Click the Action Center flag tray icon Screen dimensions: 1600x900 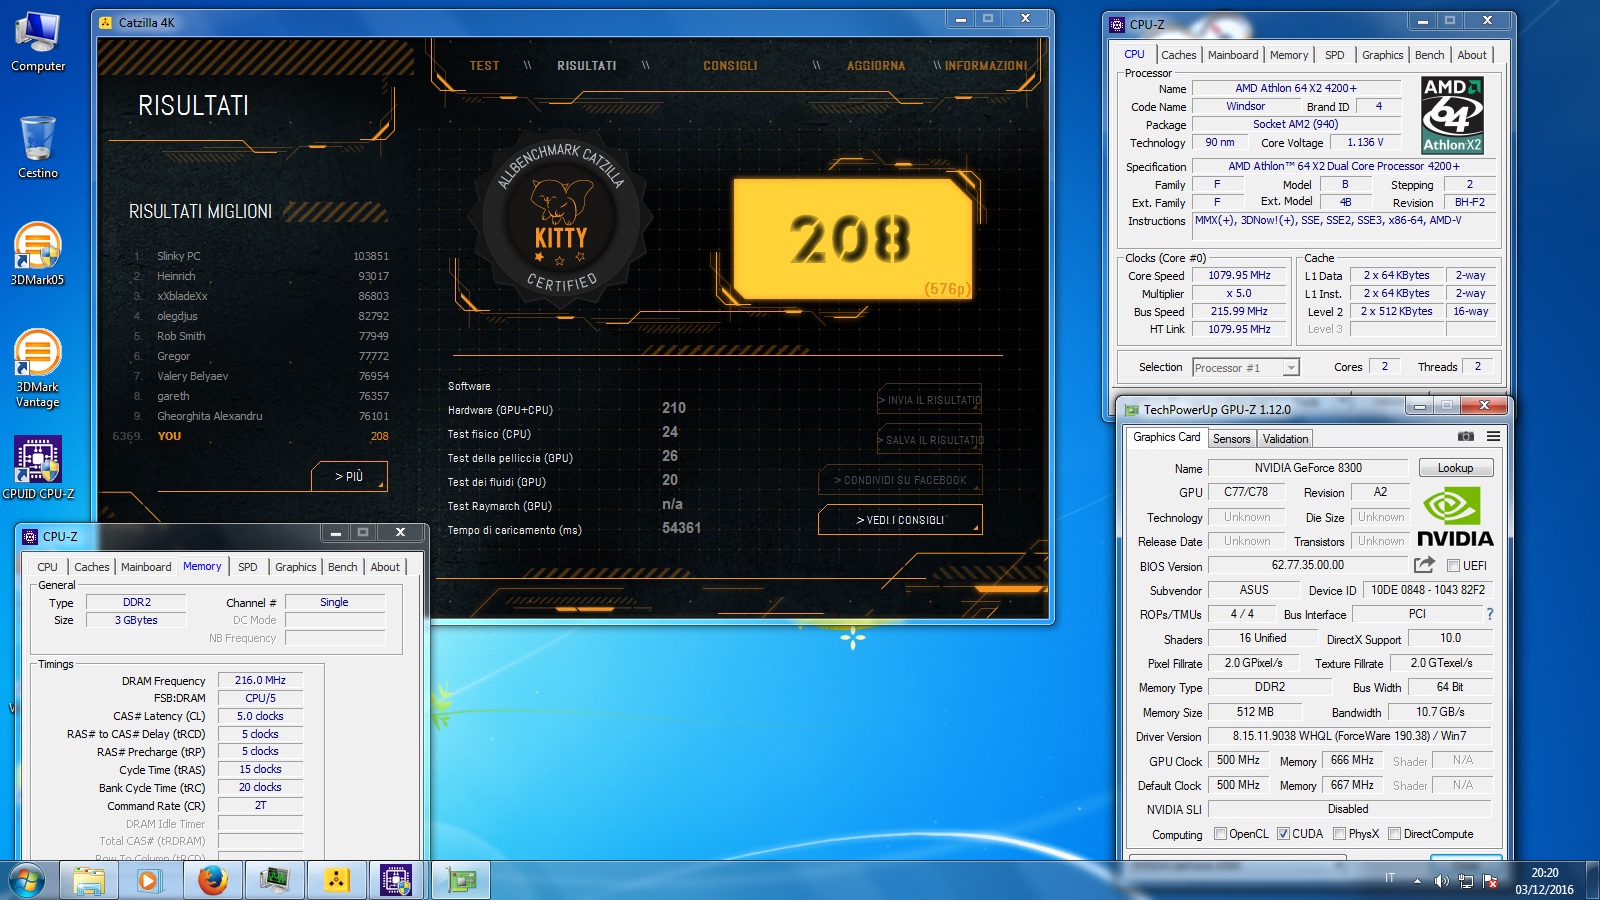(1491, 881)
